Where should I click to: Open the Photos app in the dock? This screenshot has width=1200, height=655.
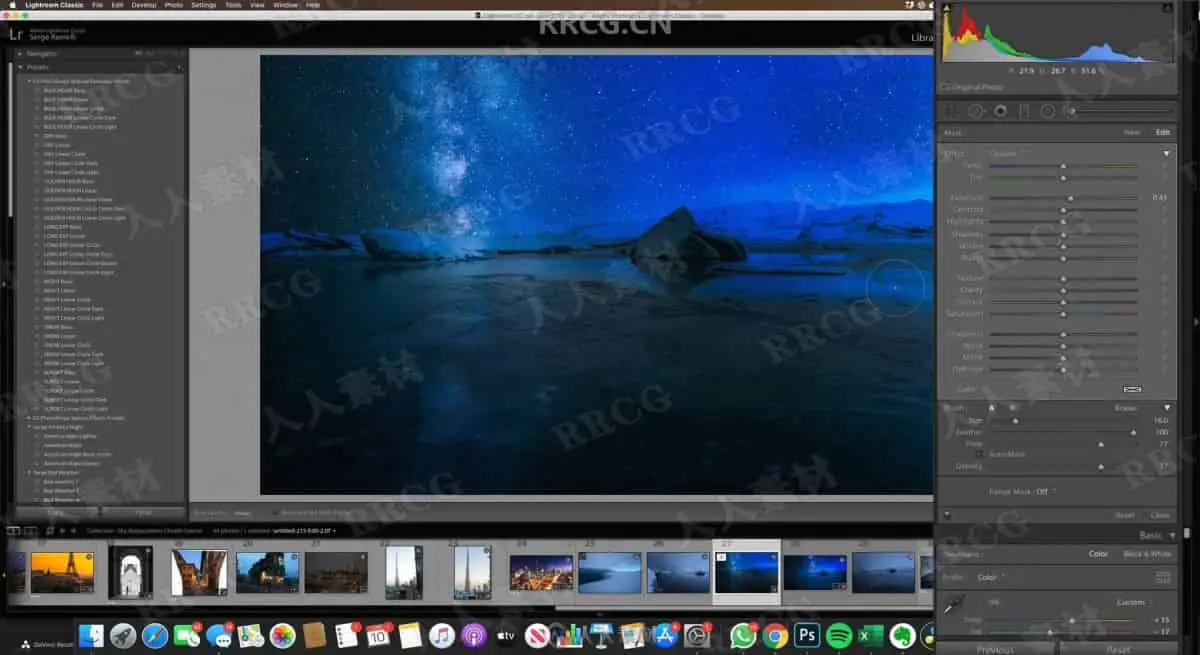(x=283, y=635)
